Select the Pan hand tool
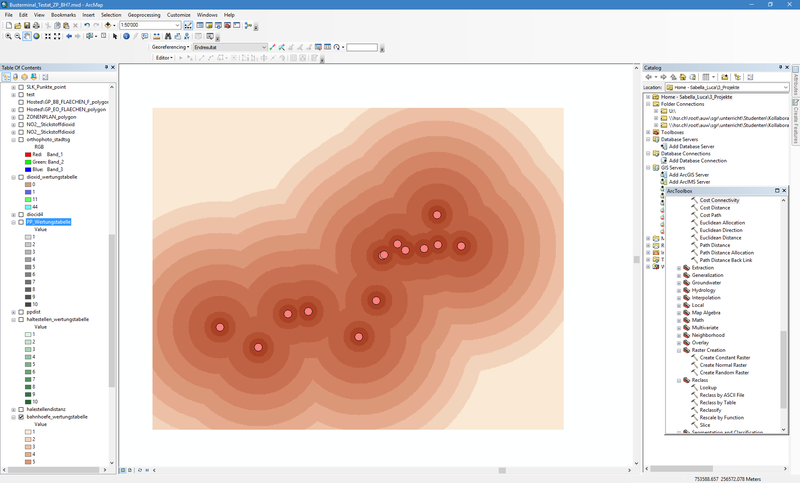800x483 pixels. tap(28, 36)
